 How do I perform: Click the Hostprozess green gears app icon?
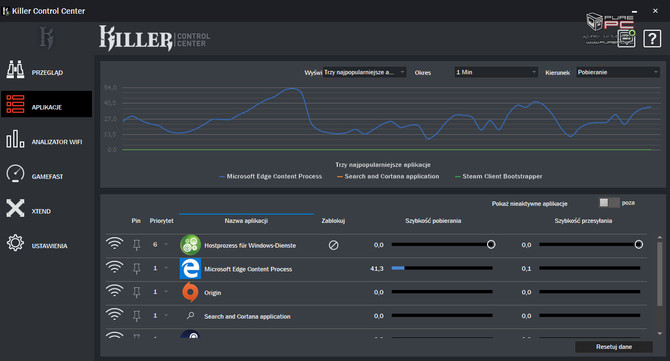tap(190, 245)
